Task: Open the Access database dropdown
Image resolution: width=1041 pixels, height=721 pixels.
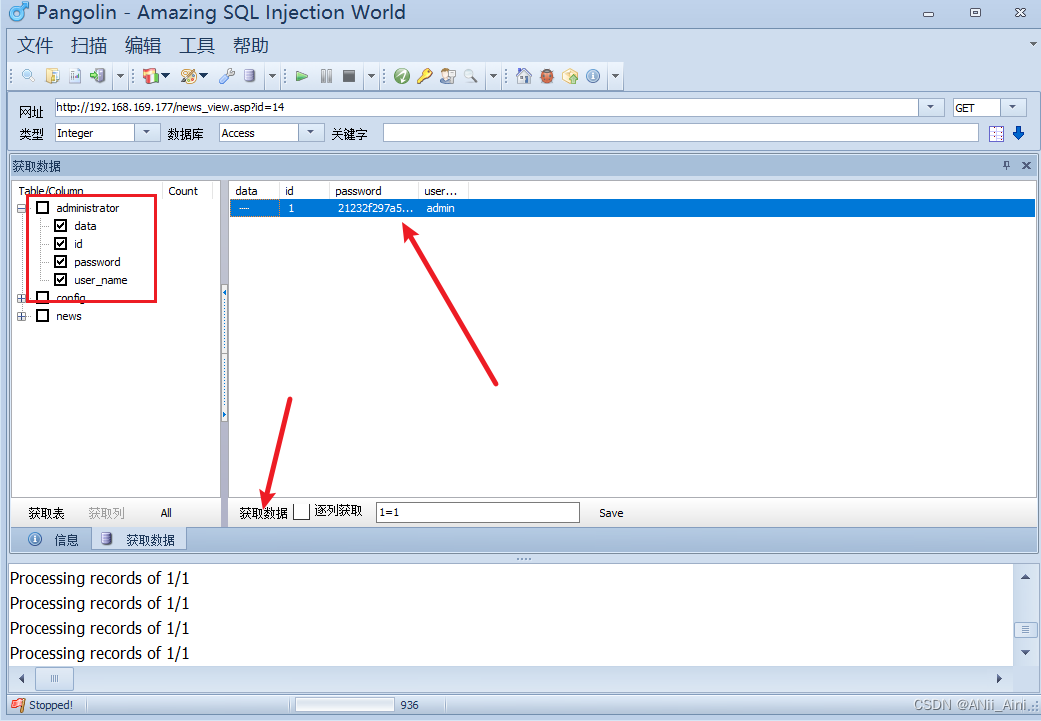Action: pyautogui.click(x=310, y=133)
